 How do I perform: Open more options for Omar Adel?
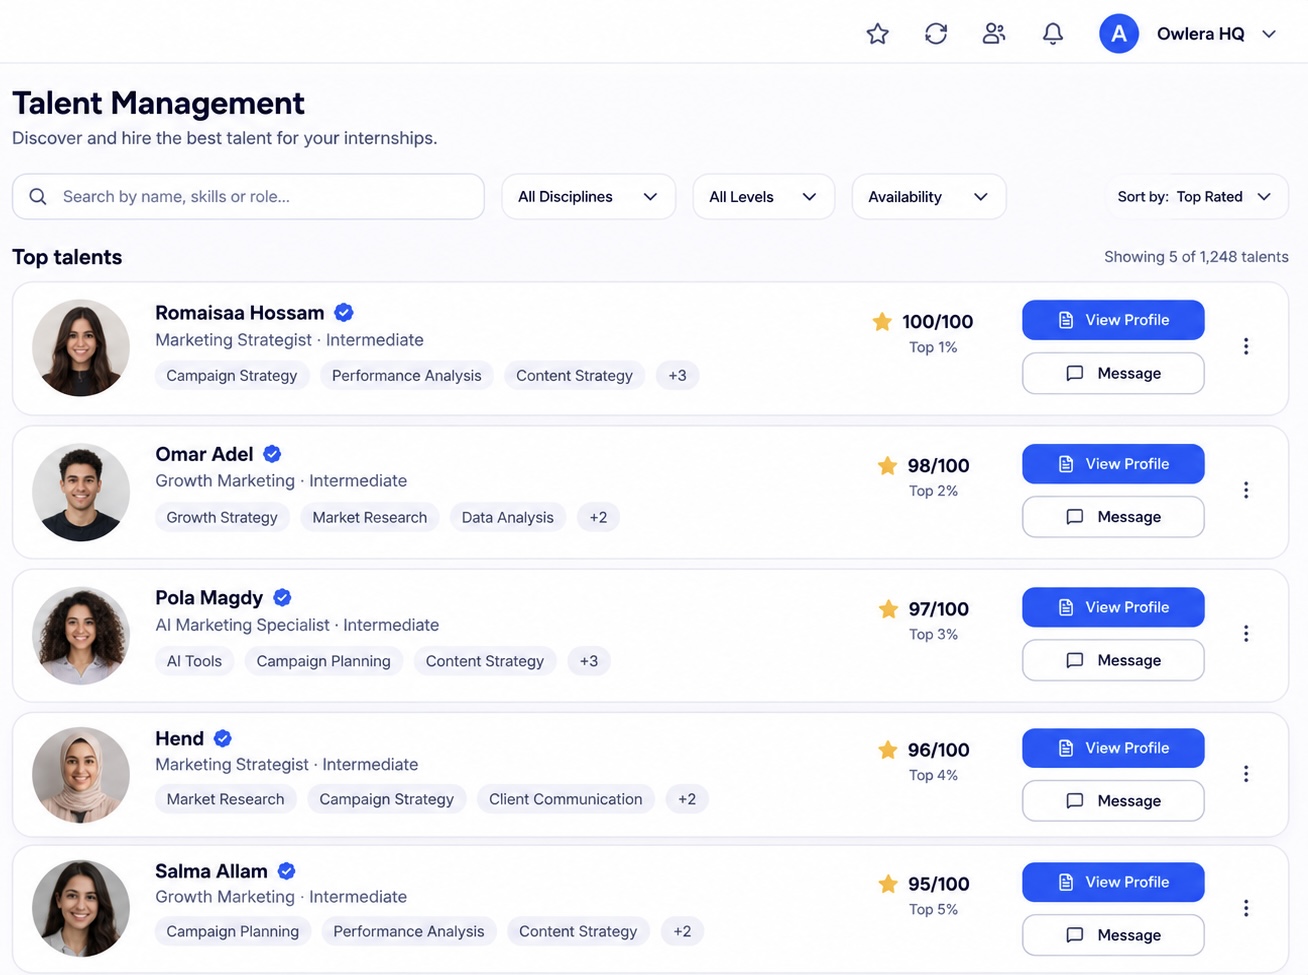[x=1246, y=490]
